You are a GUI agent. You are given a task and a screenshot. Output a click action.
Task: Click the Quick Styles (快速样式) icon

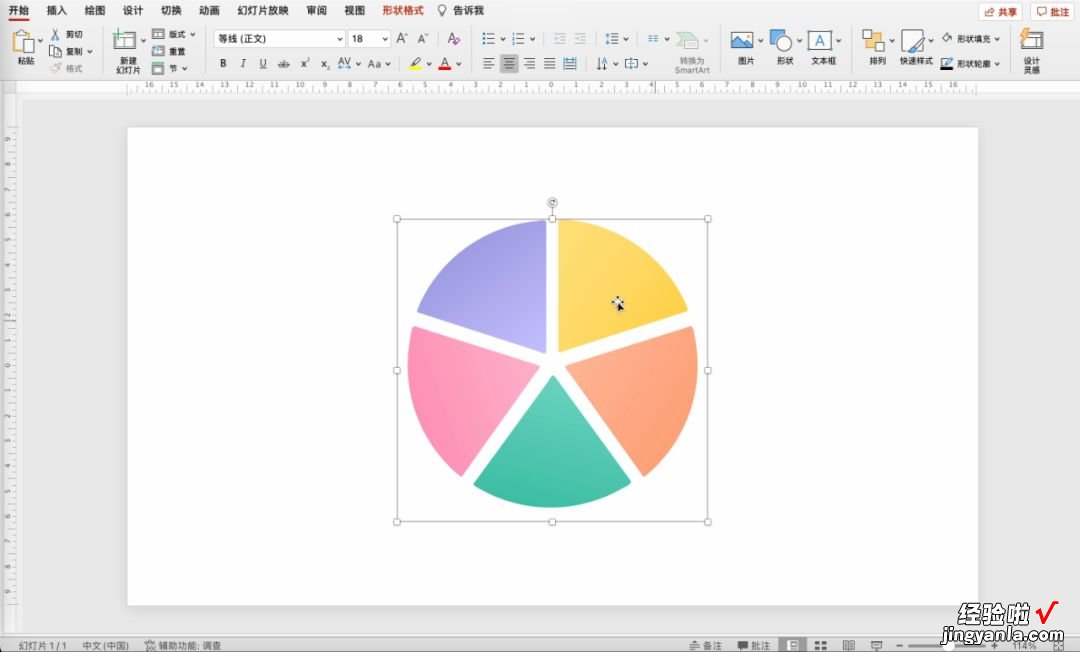click(x=913, y=41)
